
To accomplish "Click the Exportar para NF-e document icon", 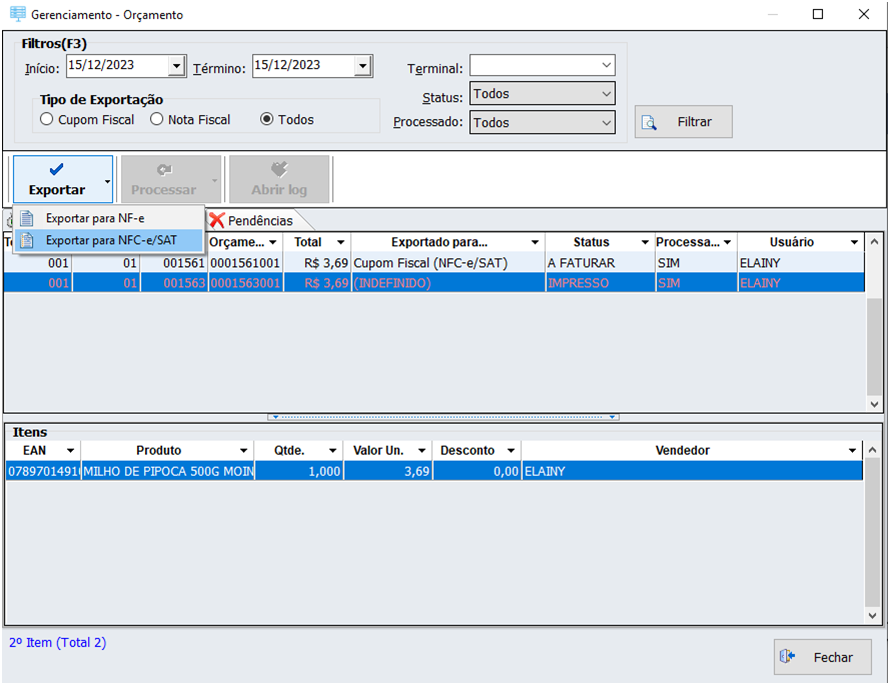I will tap(27, 218).
